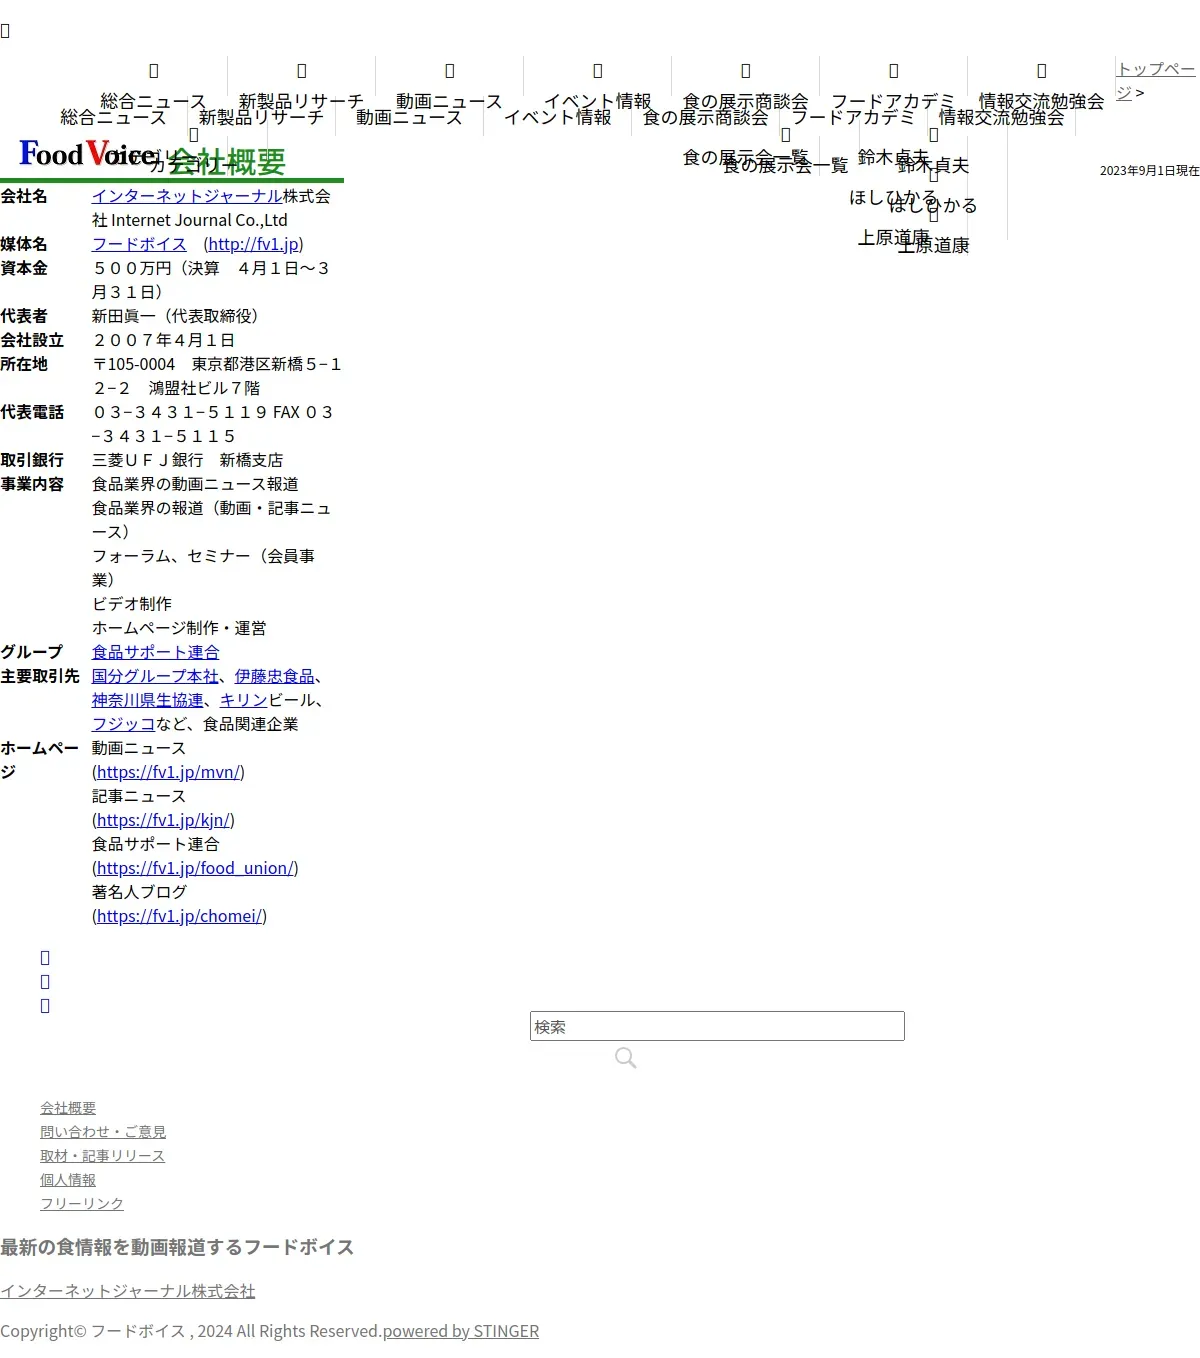This screenshot has width=1200, height=1358.
Task: Visit the 国分グループ本社 link
Action: 155,676
